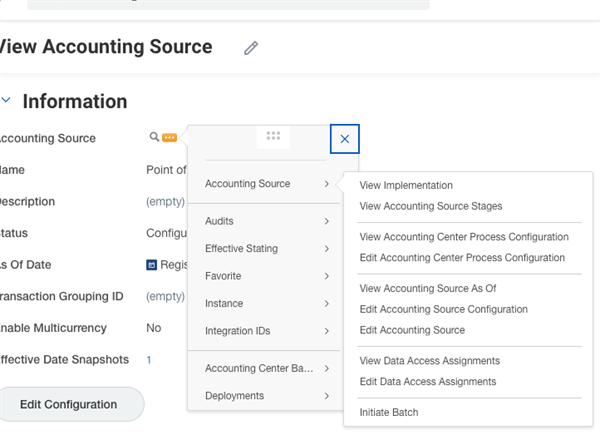Choose Edit Accounting Source option
Image resolution: width=600 pixels, height=440 pixels.
coord(412,330)
